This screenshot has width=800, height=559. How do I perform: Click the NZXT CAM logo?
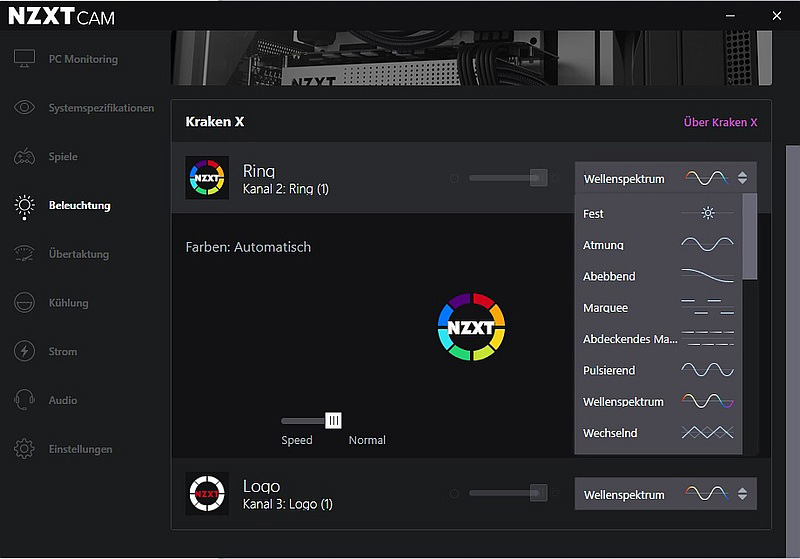pos(62,16)
